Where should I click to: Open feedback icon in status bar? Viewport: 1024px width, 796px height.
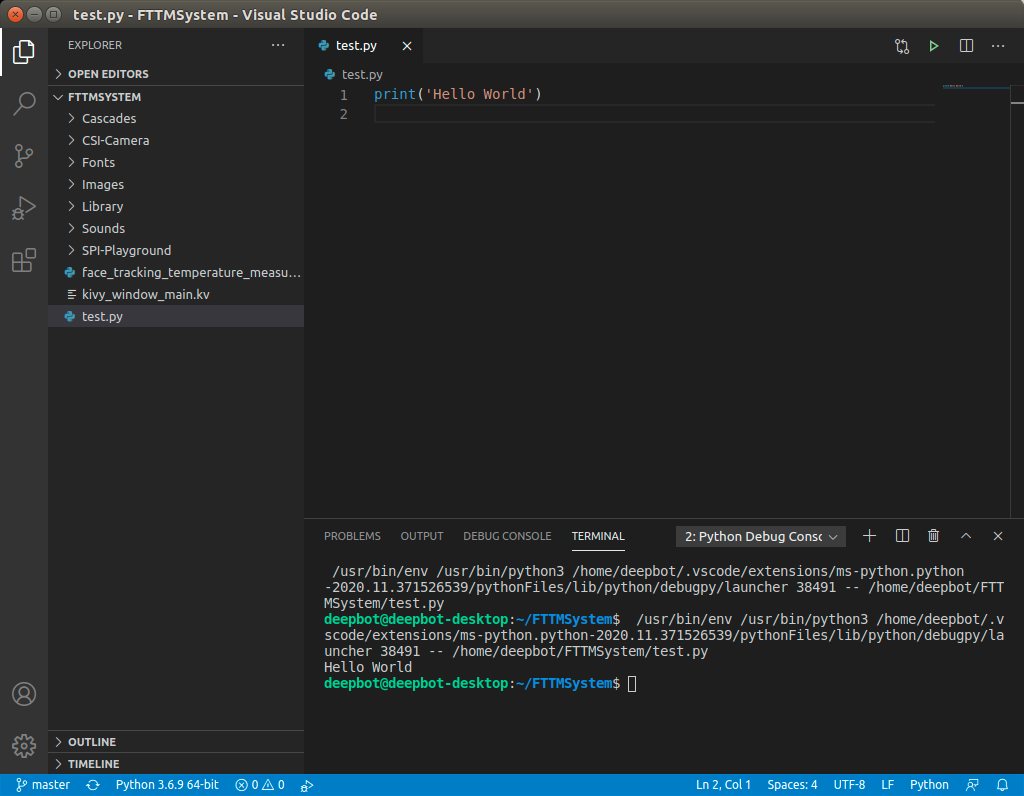[x=972, y=785]
